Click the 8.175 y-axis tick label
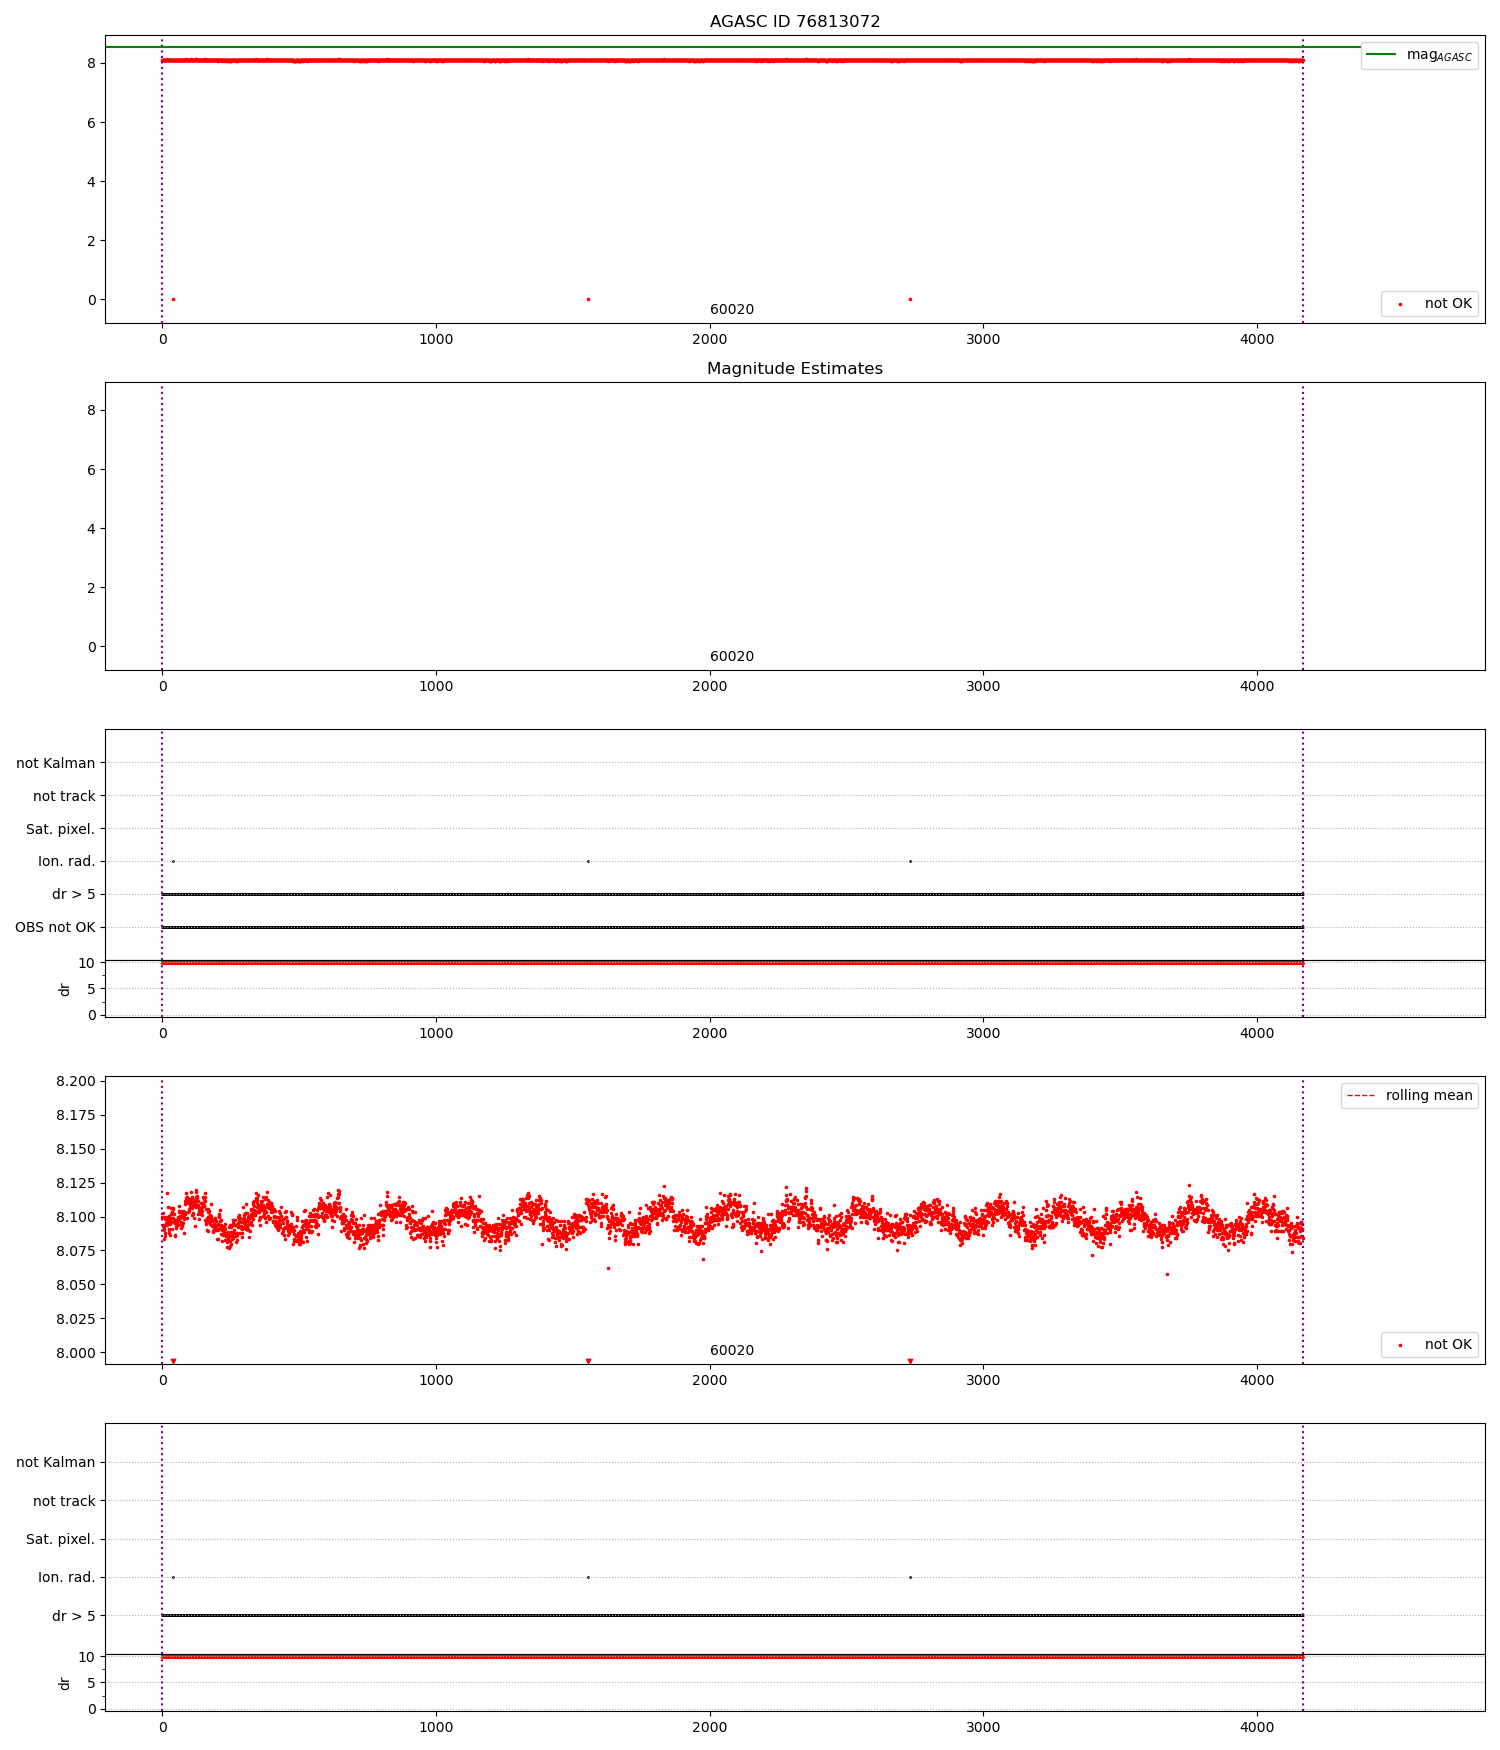Image resolution: width=1500 pixels, height=1750 pixels. click(x=76, y=1115)
